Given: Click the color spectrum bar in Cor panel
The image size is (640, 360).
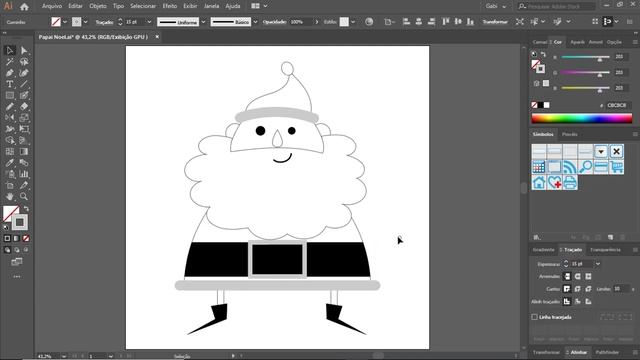Looking at the screenshot, I should [582, 118].
